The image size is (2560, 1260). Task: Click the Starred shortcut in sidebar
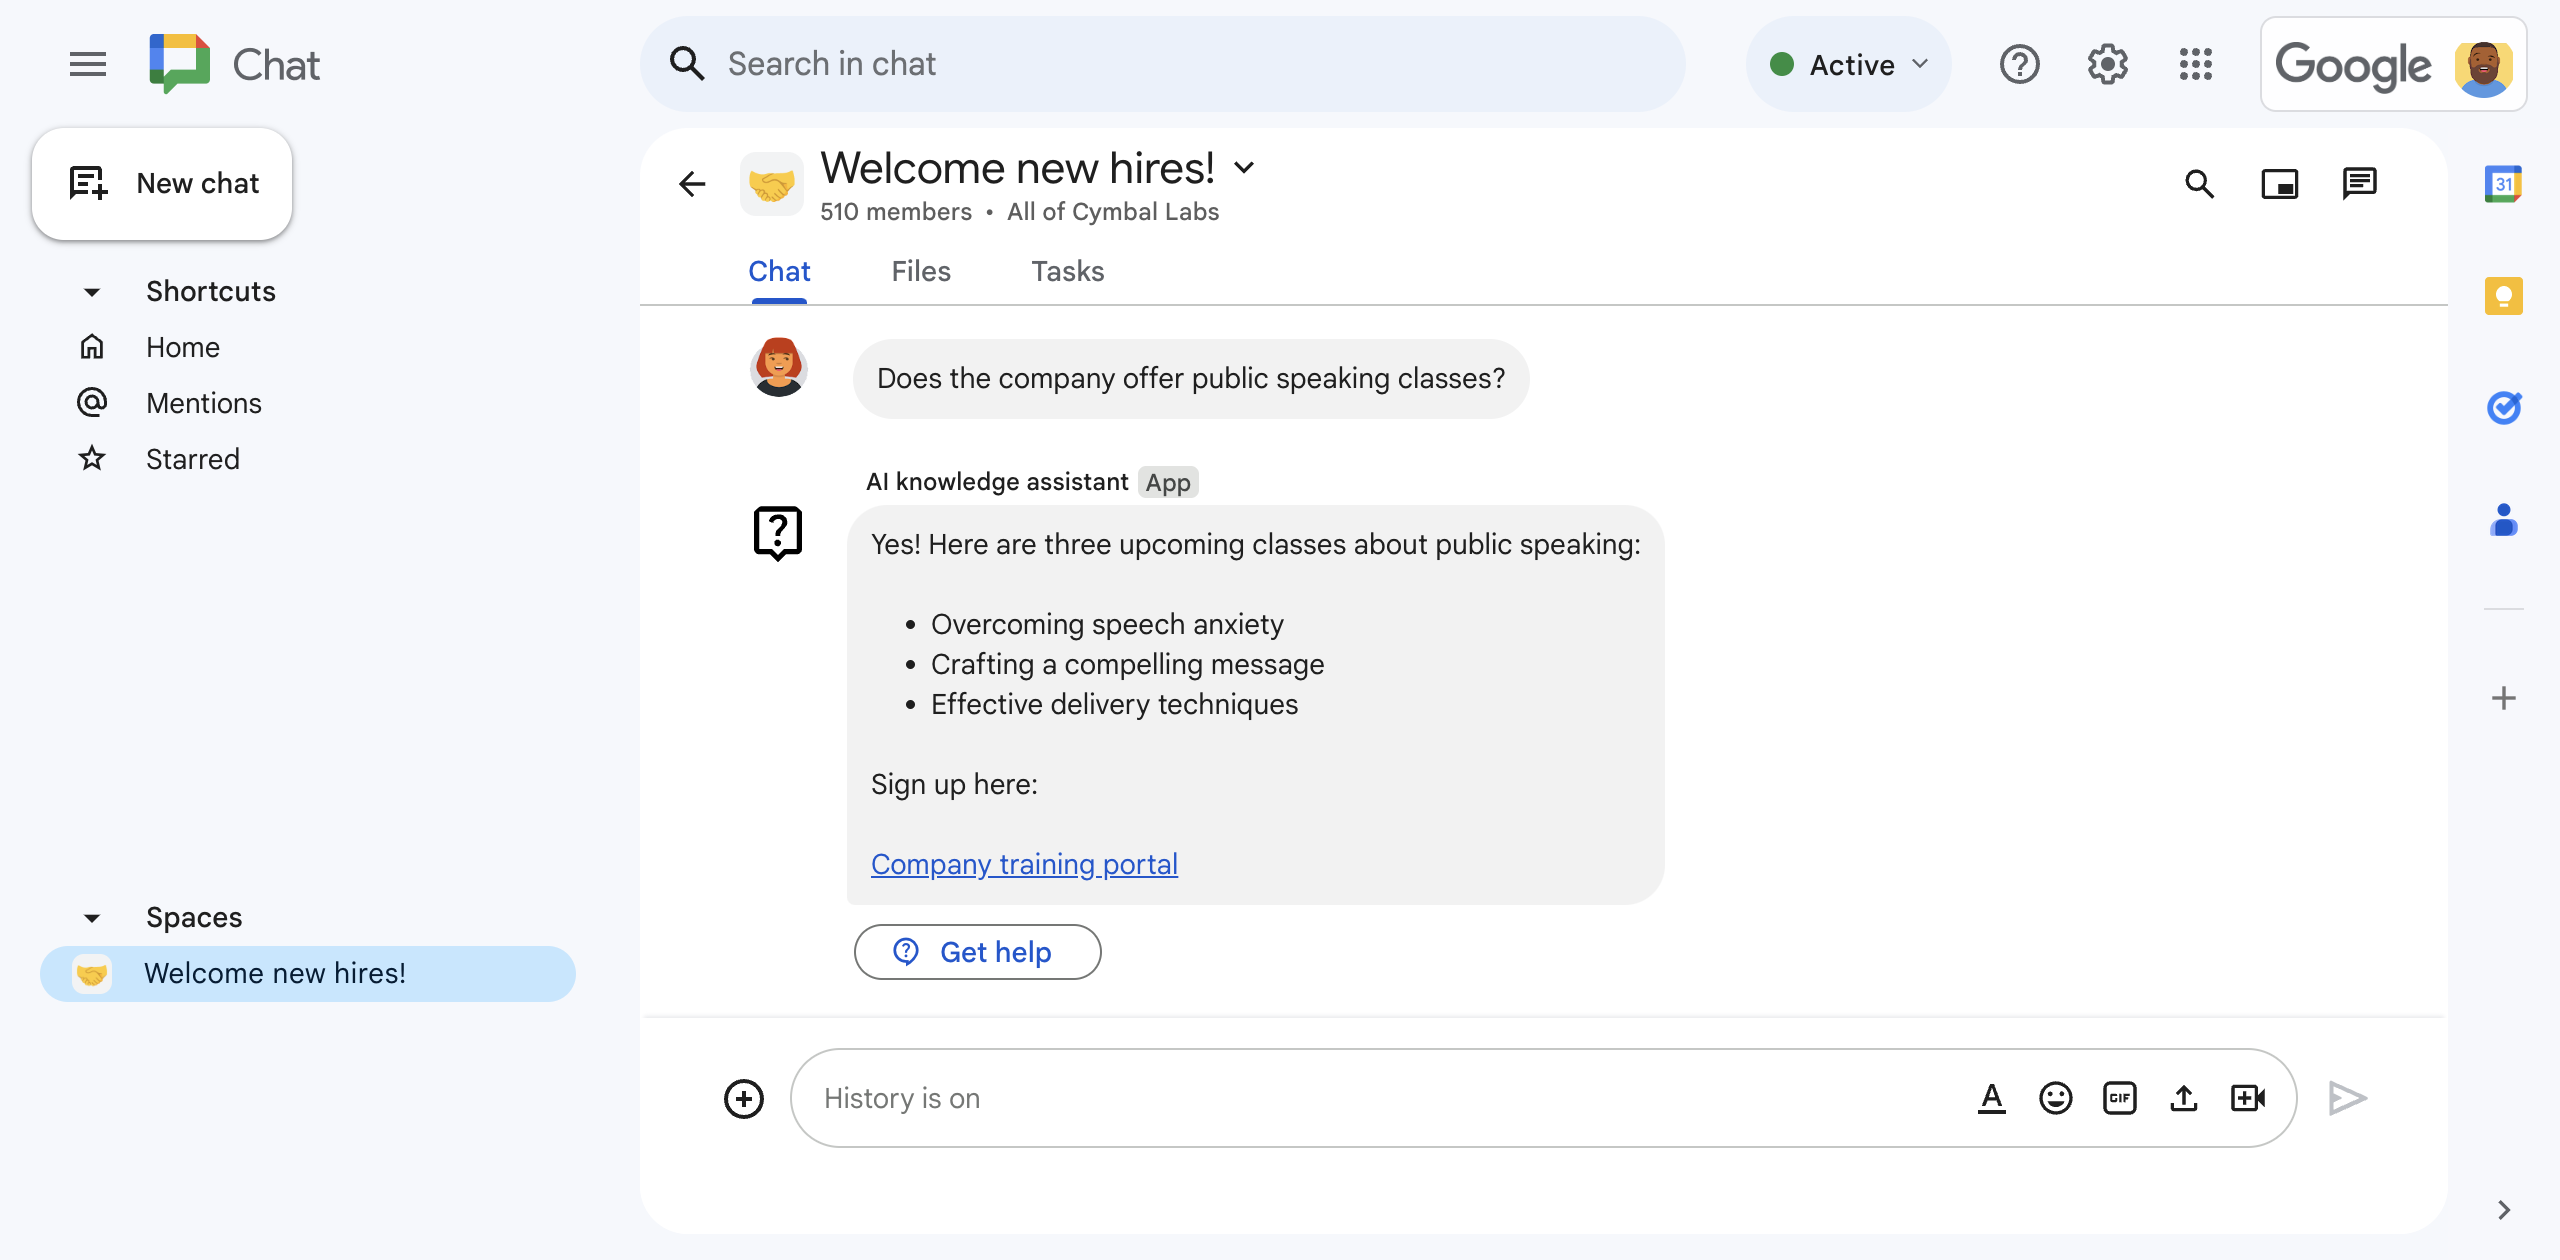(191, 457)
